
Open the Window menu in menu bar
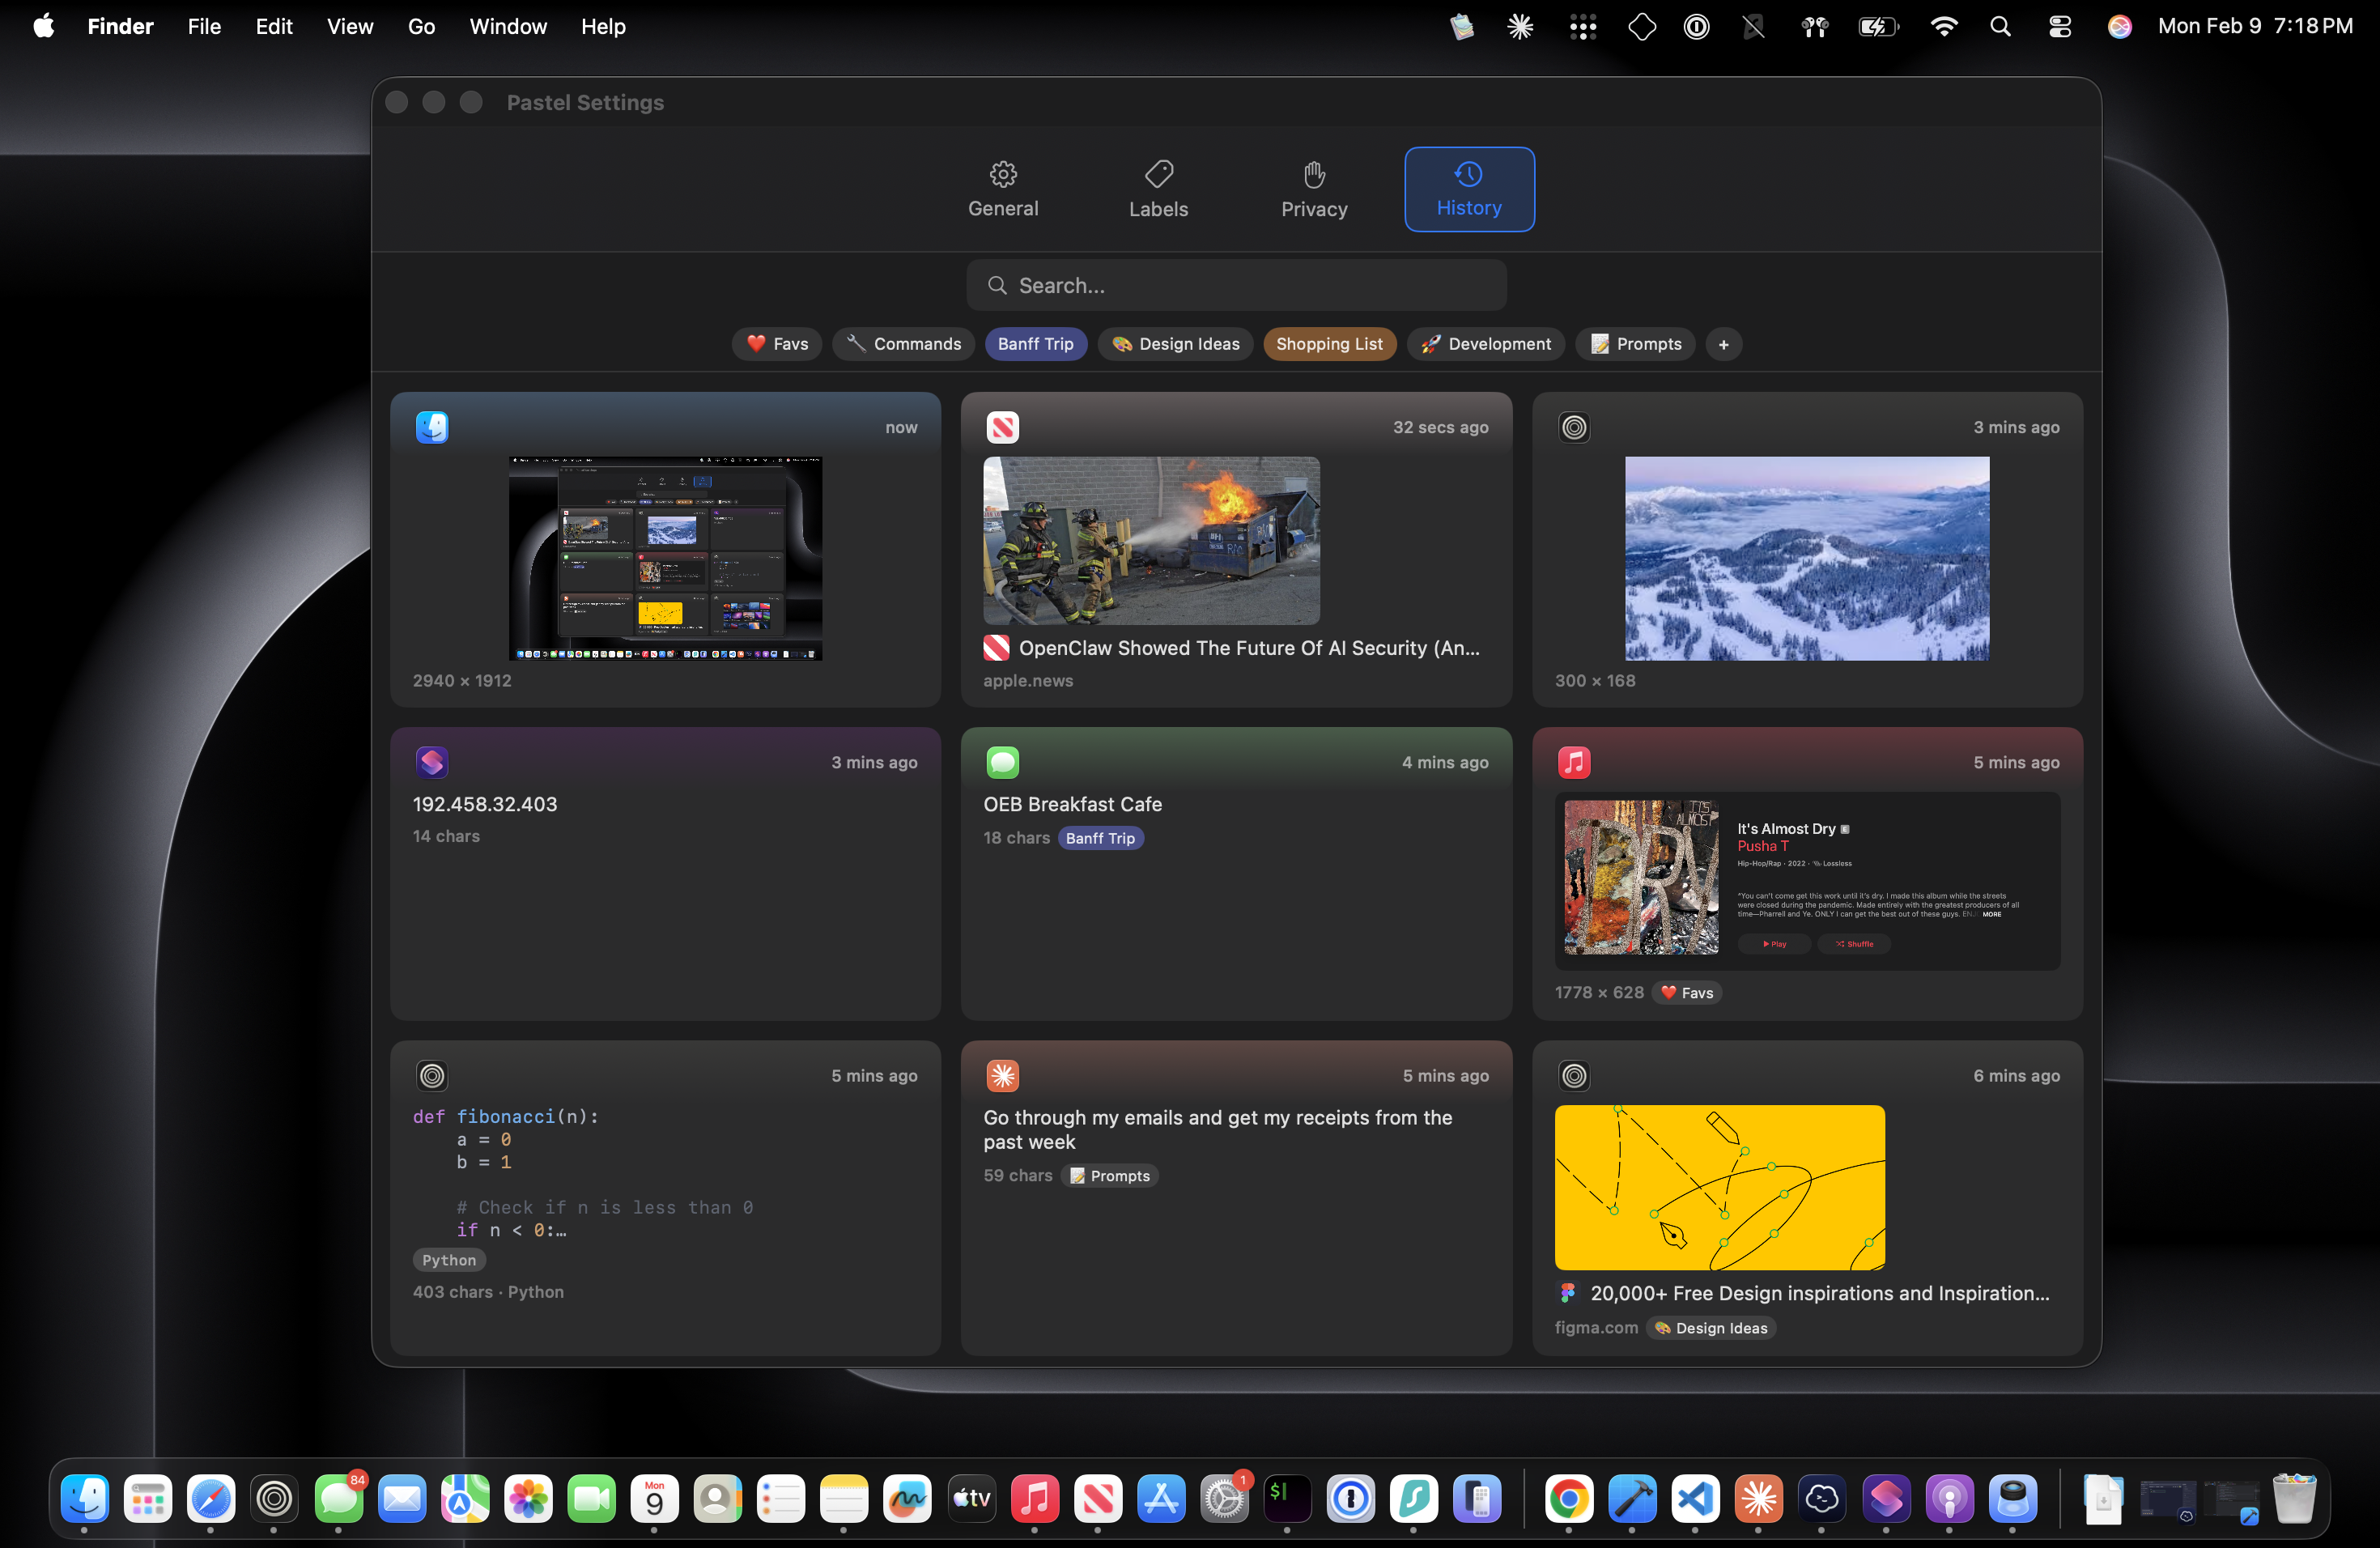click(508, 27)
